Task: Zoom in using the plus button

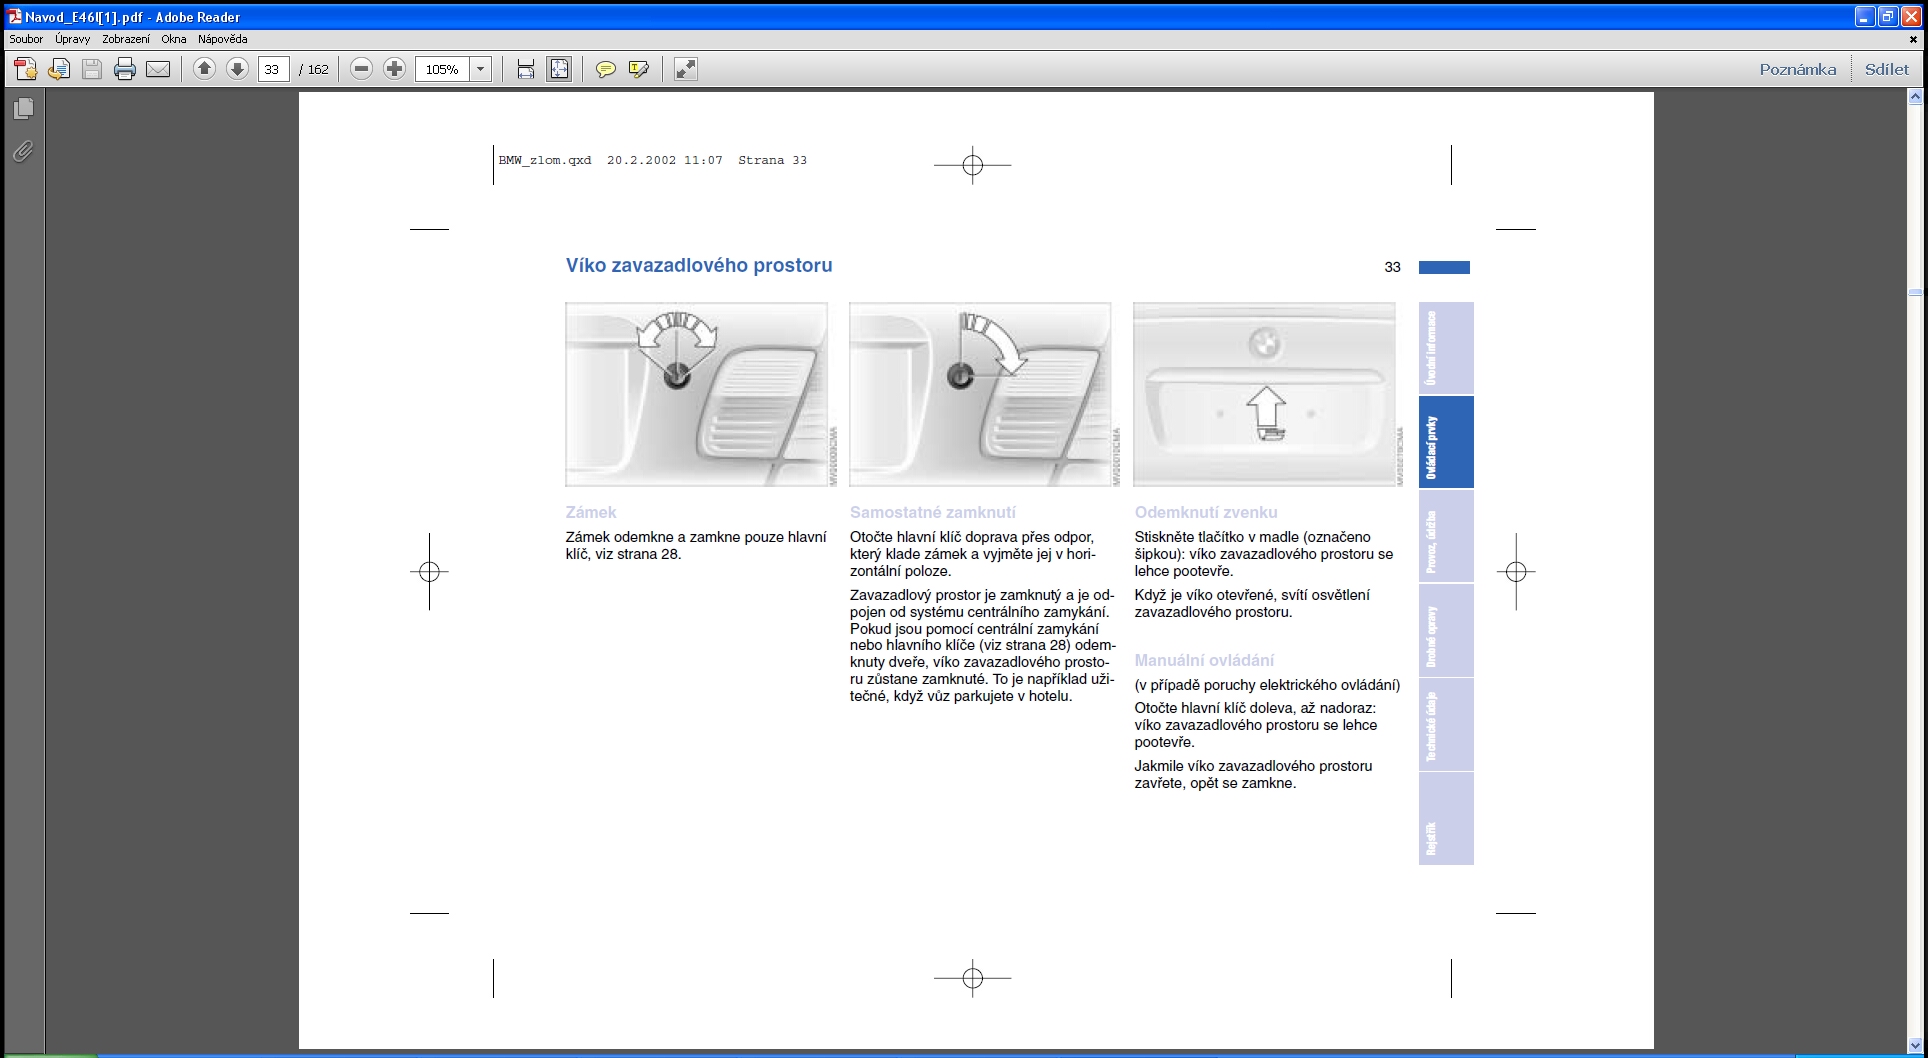Action: [395, 69]
